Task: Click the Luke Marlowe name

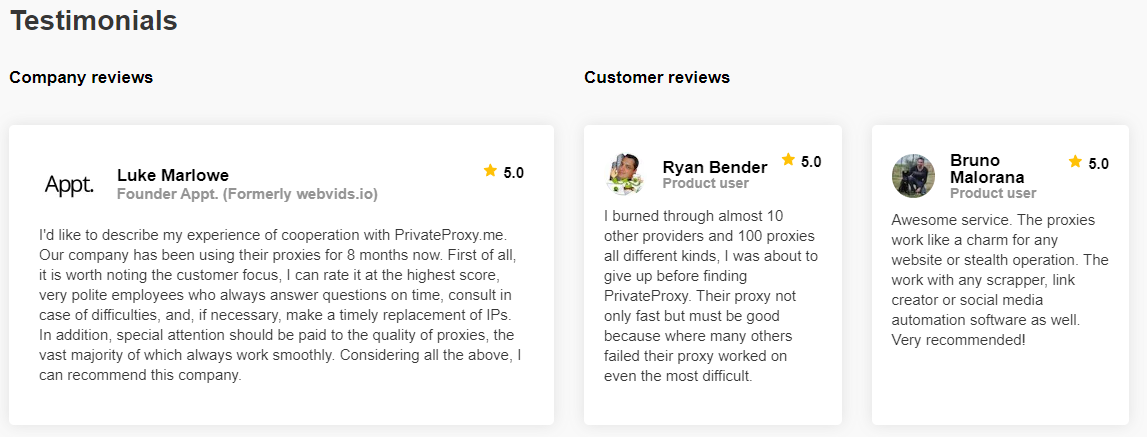Action: [173, 175]
